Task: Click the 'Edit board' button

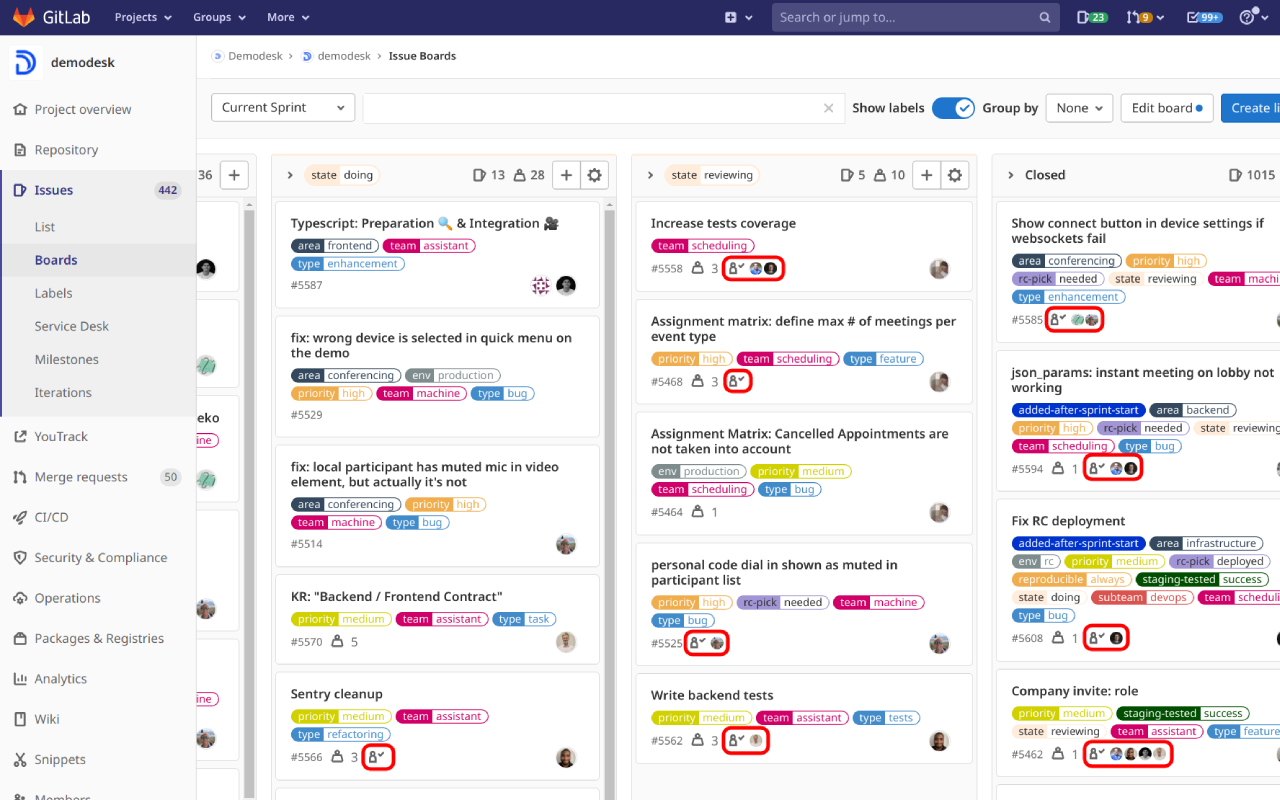Action: coord(1166,107)
